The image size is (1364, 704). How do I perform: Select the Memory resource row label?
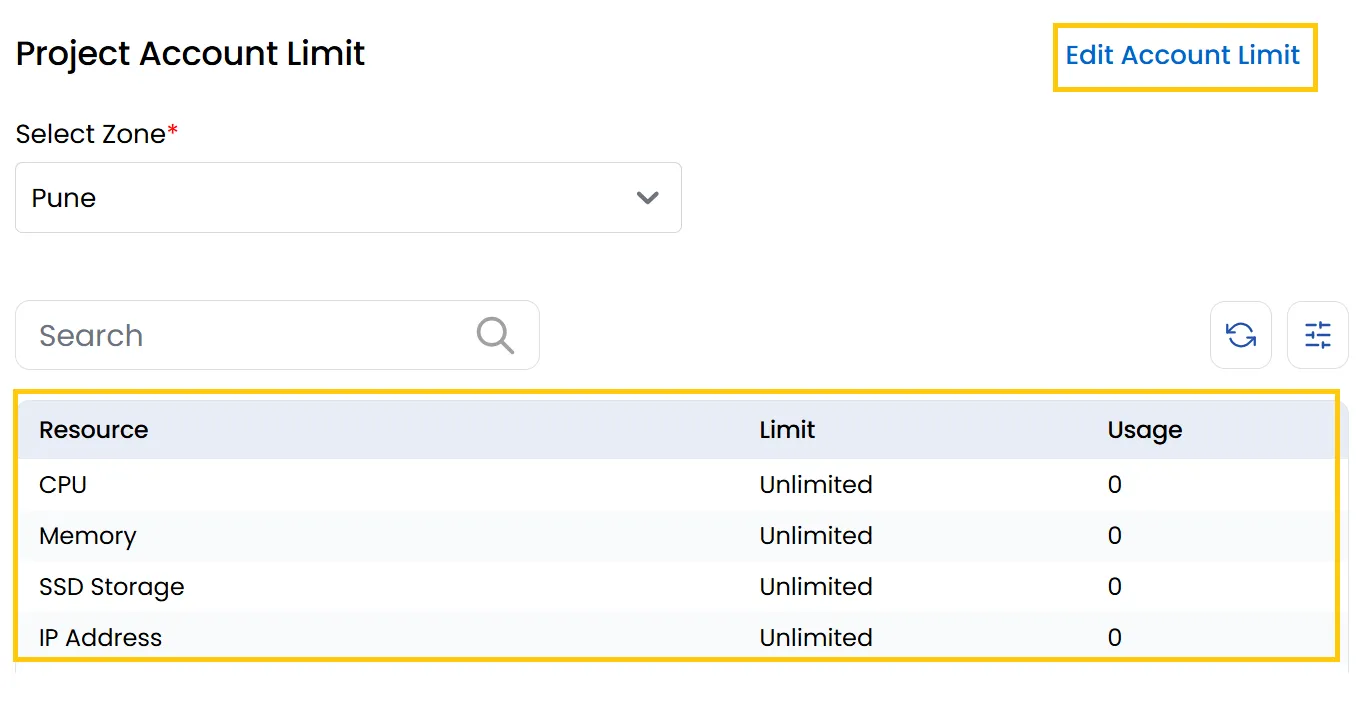87,536
